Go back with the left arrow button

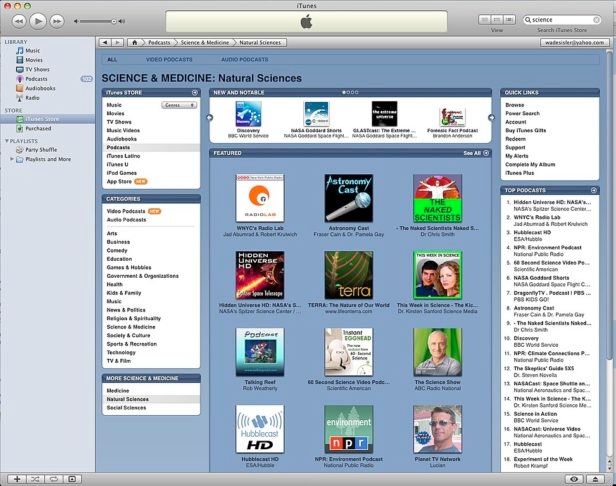(x=105, y=42)
